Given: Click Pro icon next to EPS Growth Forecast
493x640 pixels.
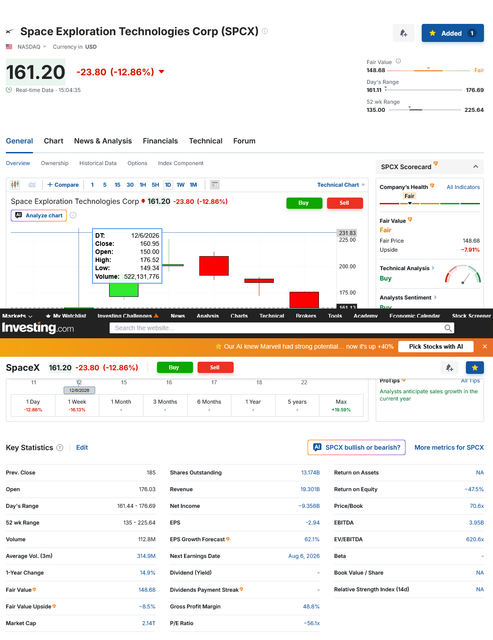Looking at the screenshot, I should (228, 539).
